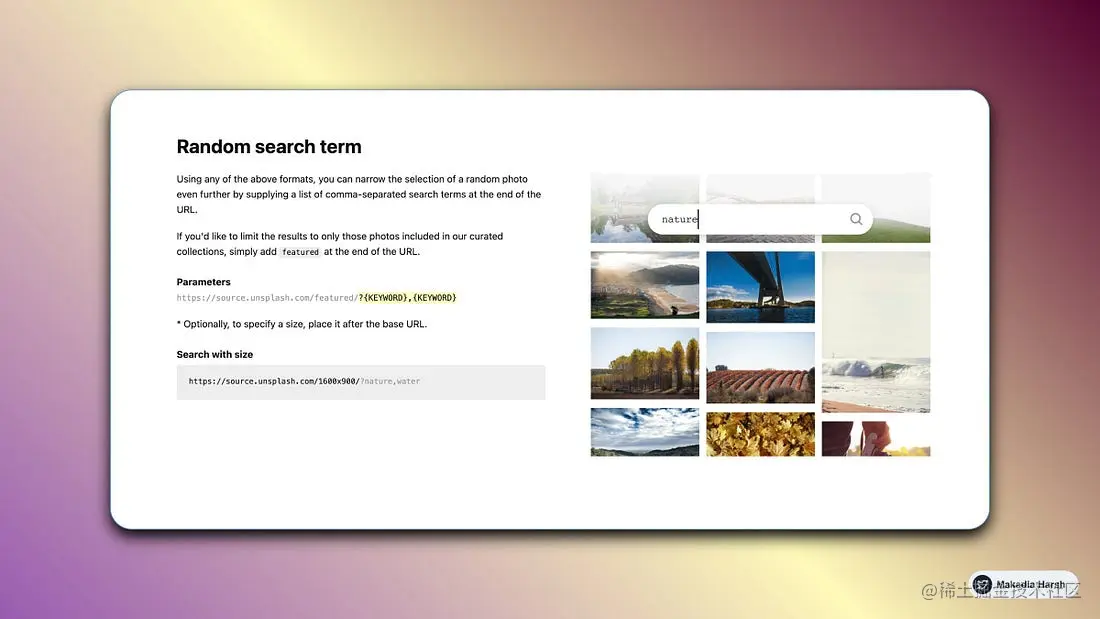Click the highlighted {KEYWORD},{KEYWORD} parameter

point(408,298)
